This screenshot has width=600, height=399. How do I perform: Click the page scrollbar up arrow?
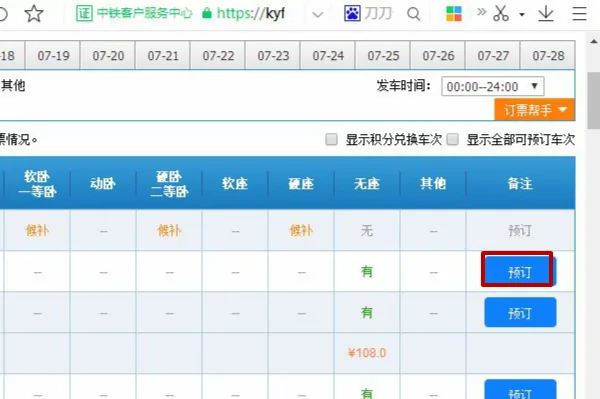593,41
